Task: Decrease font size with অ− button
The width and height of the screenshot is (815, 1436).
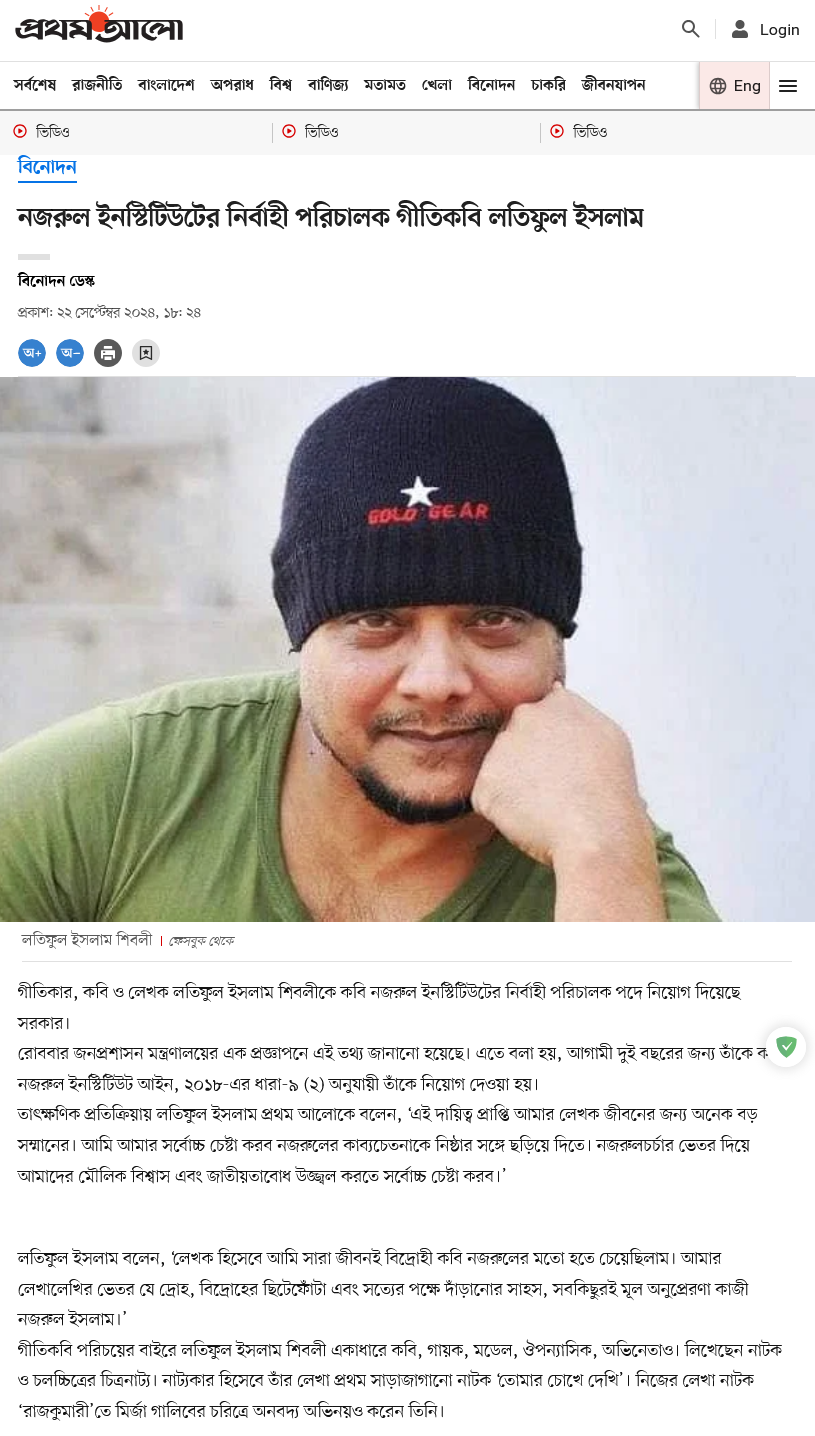Action: 70,353
